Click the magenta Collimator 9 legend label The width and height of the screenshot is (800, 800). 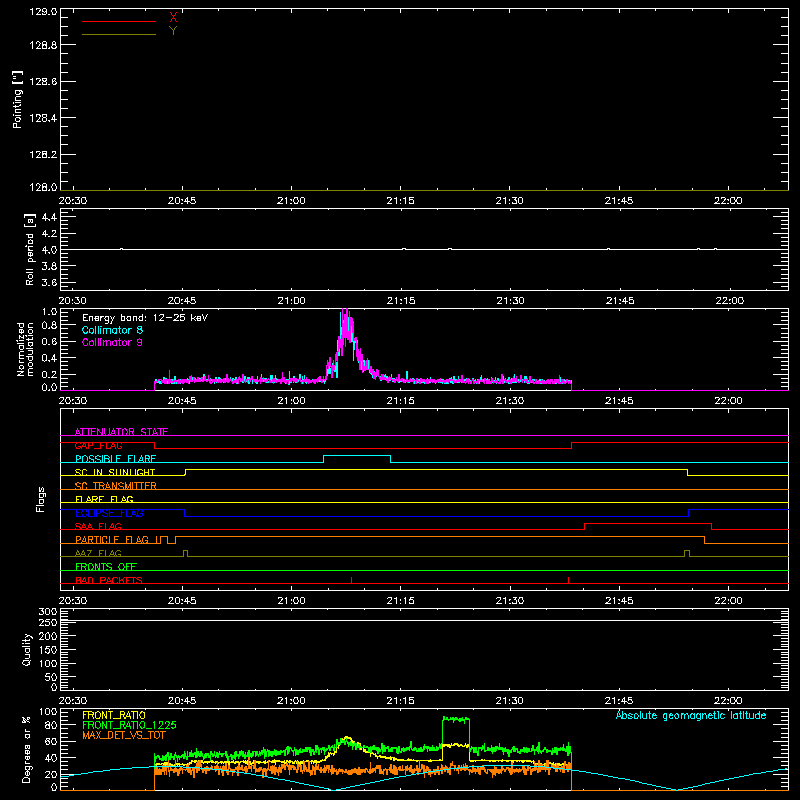click(112, 342)
